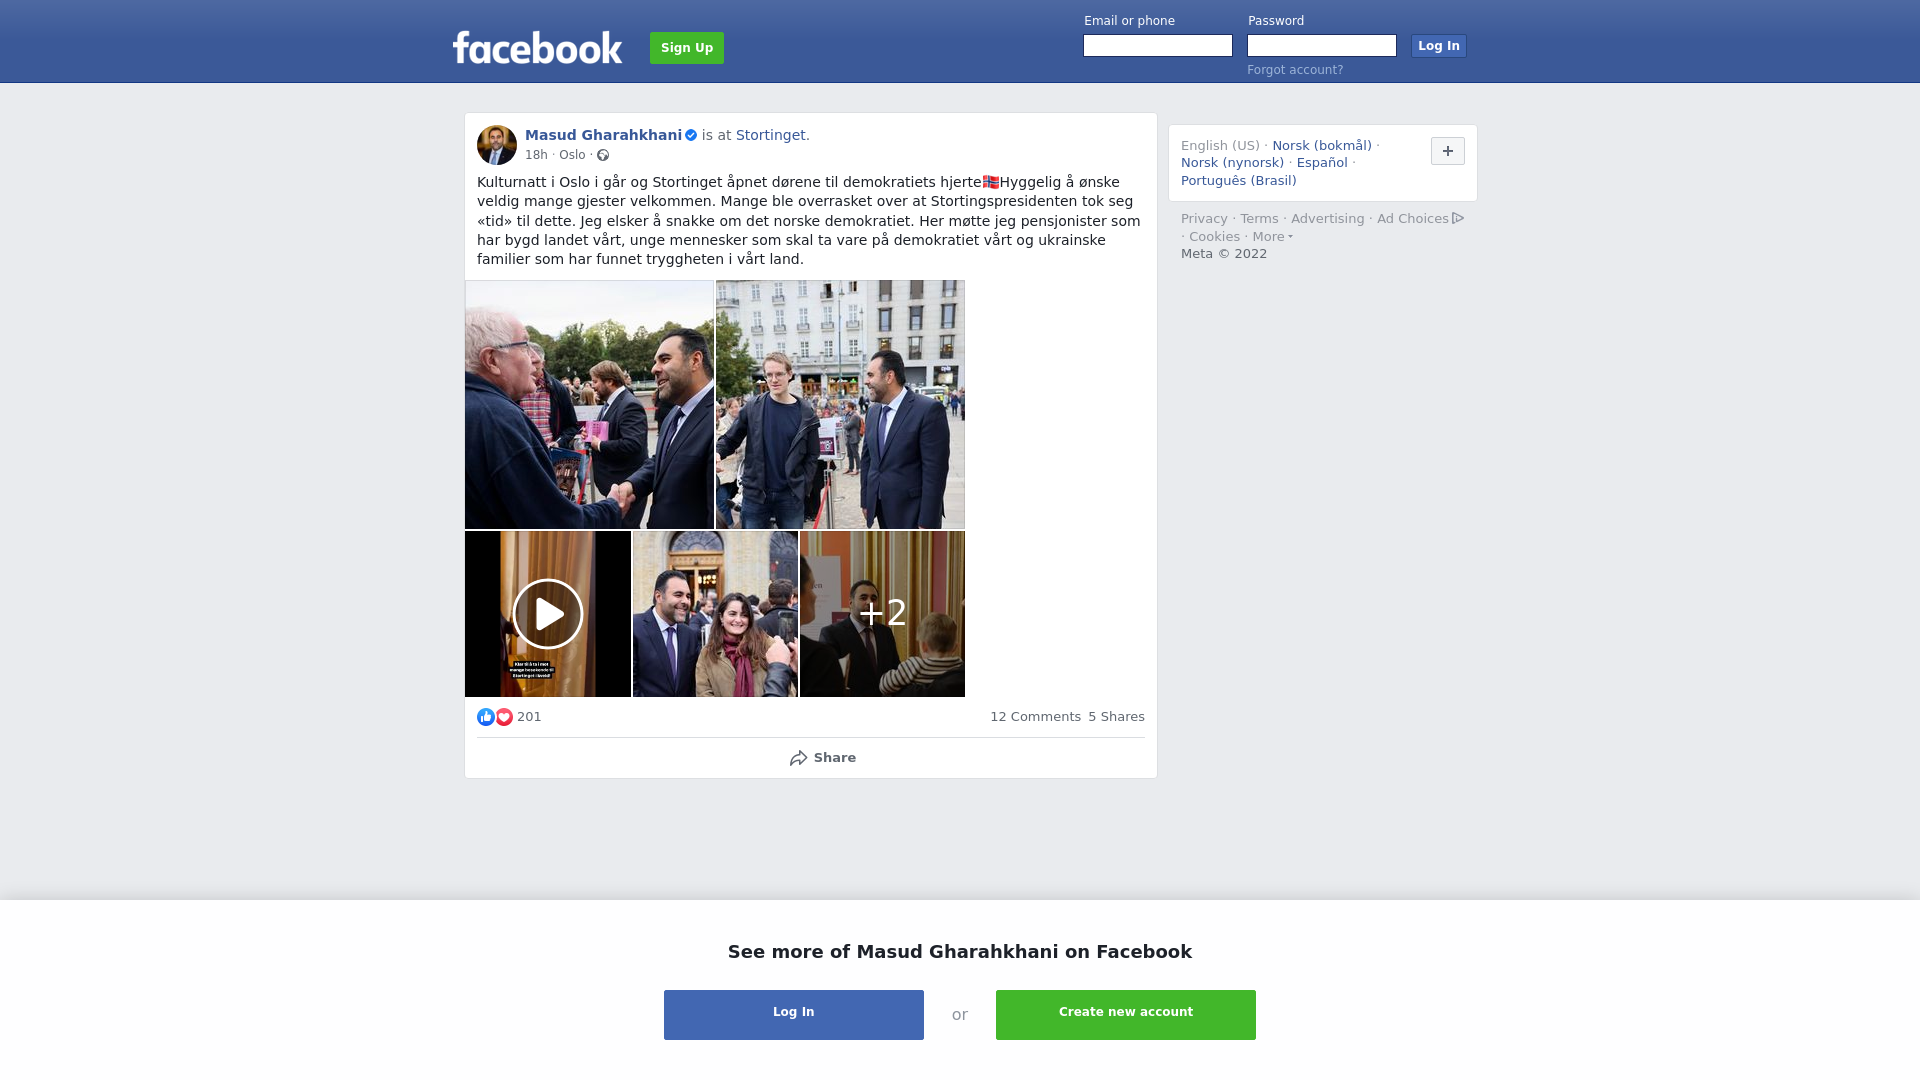Click Create new account button
Screen dimensions: 1920x1080
pos(1126,1015)
